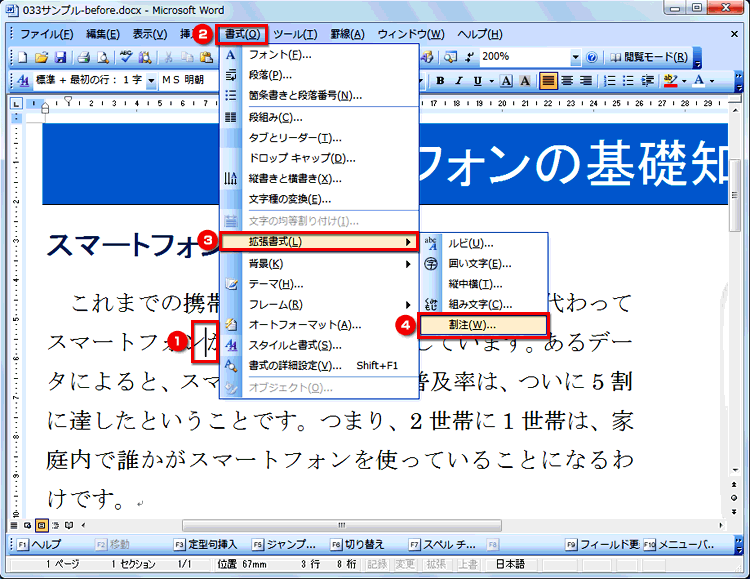Image resolution: width=750 pixels, height=579 pixels.
Task: Click F7 スペル チェック function key button
Action: pyautogui.click(x=442, y=545)
